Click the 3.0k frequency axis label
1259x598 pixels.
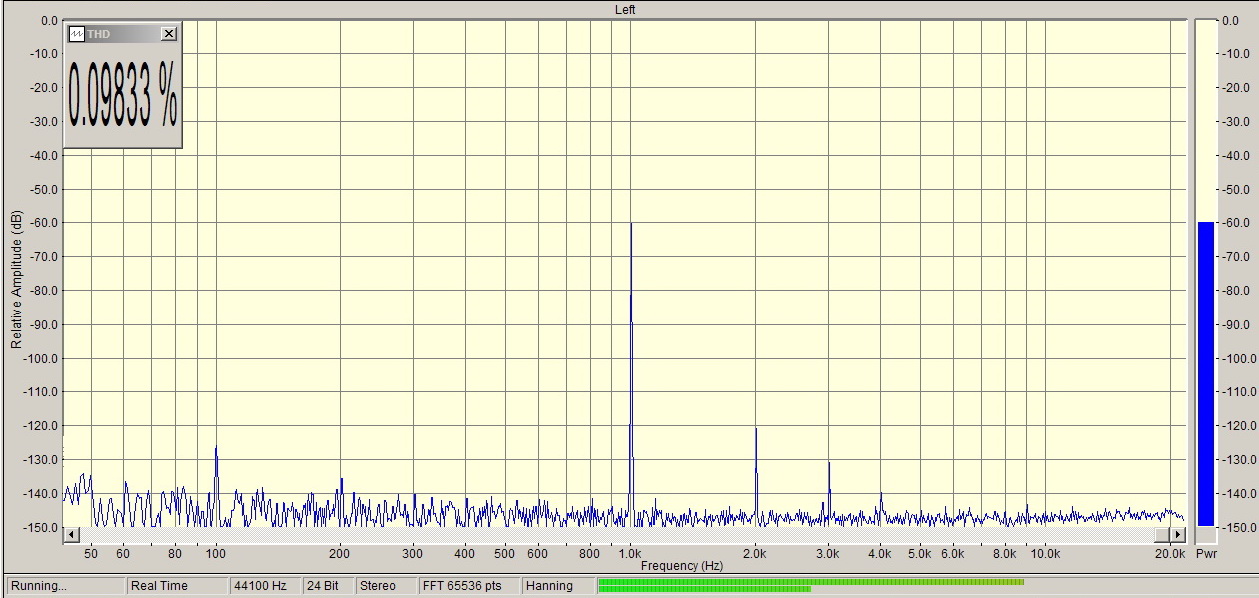(x=828, y=553)
